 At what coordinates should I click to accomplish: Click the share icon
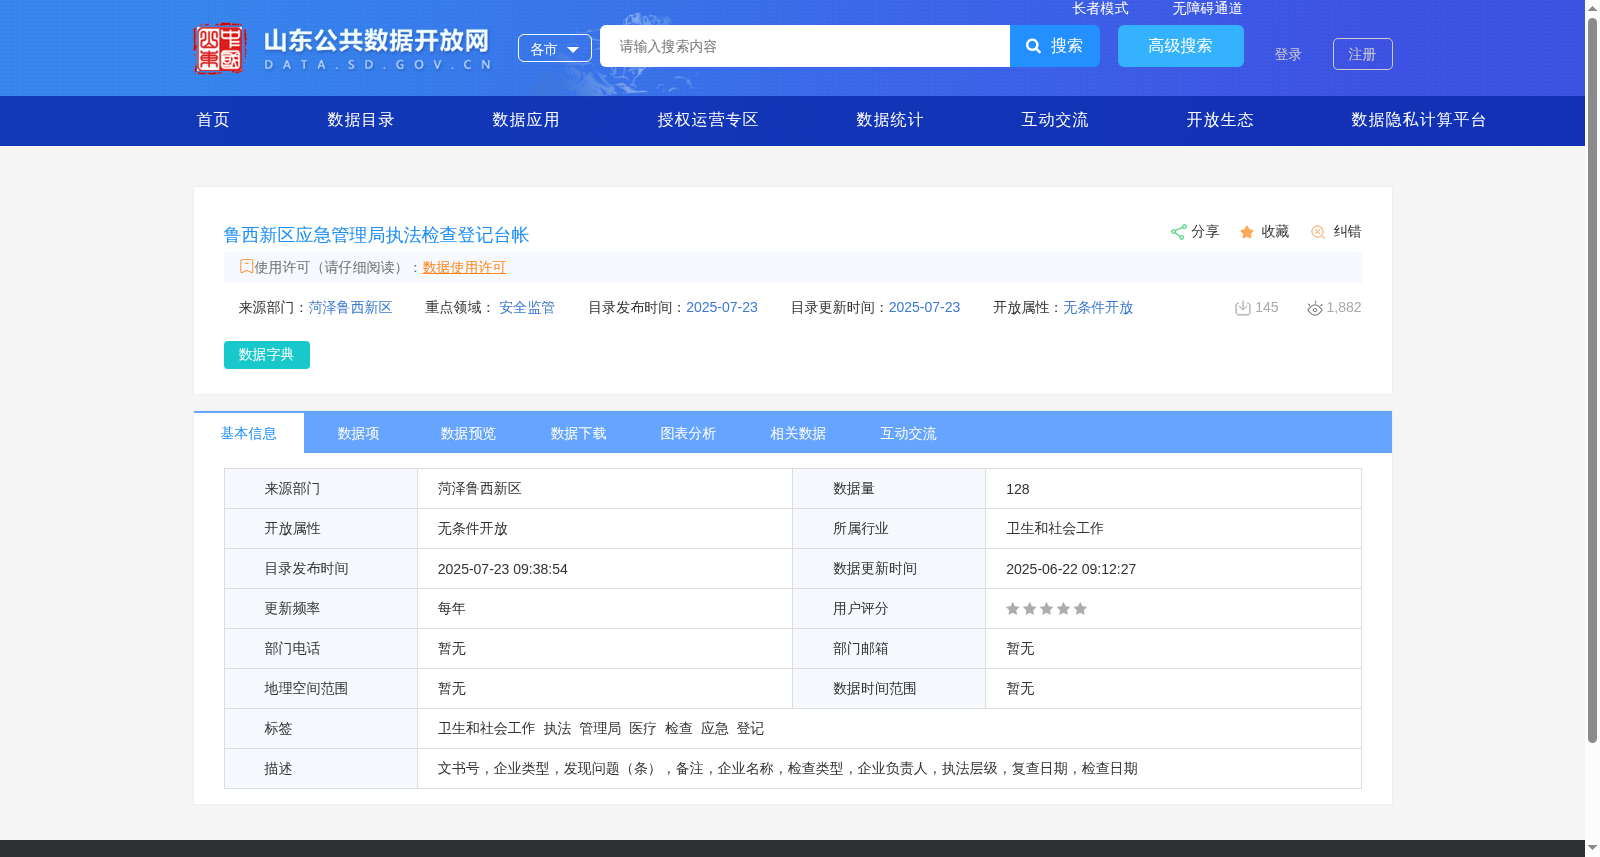[x=1178, y=232]
